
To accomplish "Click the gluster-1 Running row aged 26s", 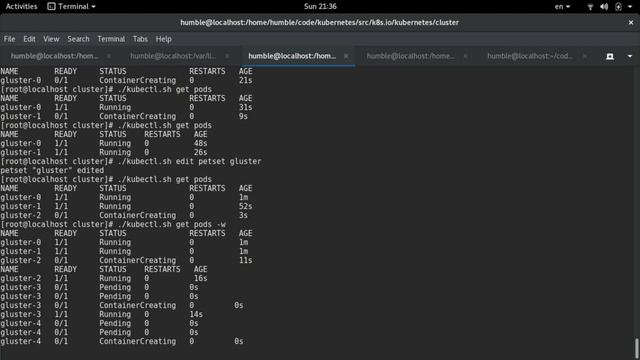I will click(x=104, y=152).
